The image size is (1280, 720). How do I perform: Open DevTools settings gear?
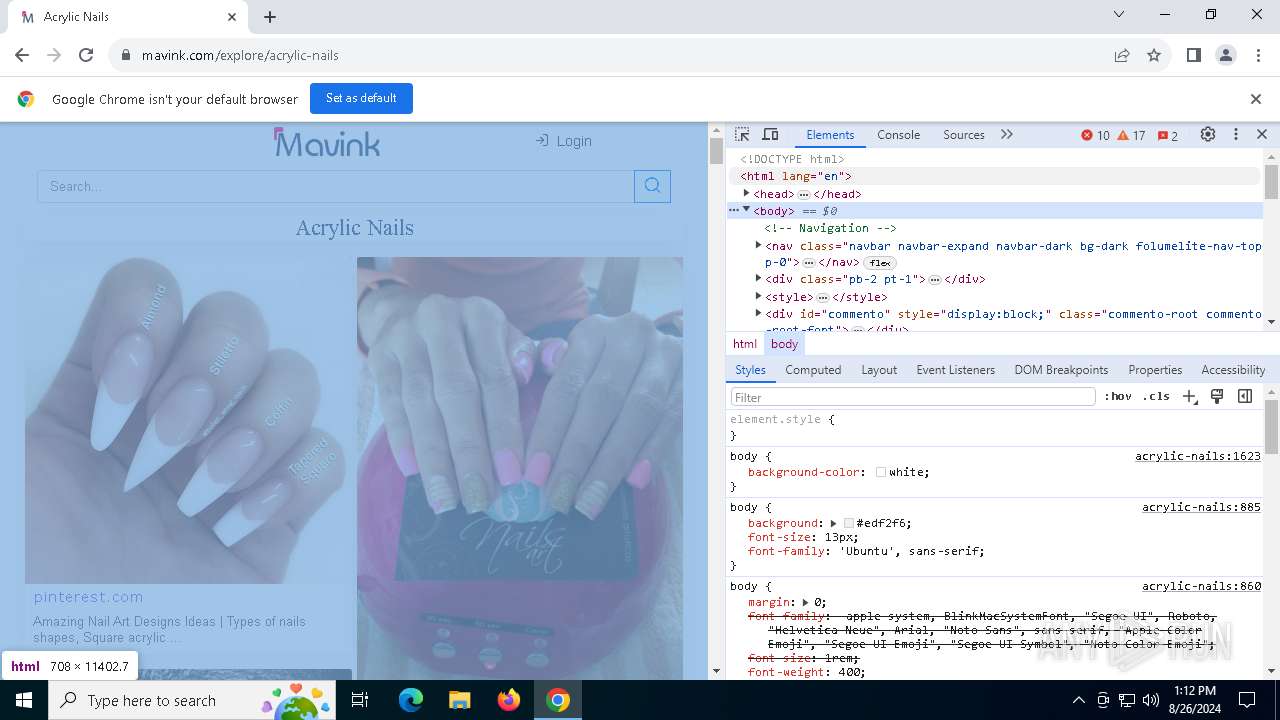(x=1208, y=135)
